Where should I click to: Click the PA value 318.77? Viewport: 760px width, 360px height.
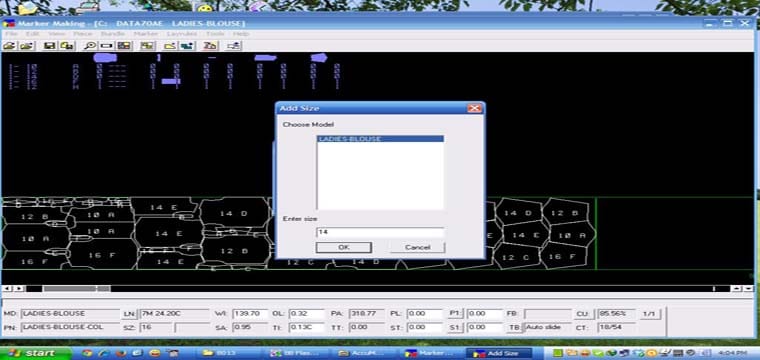[366, 313]
